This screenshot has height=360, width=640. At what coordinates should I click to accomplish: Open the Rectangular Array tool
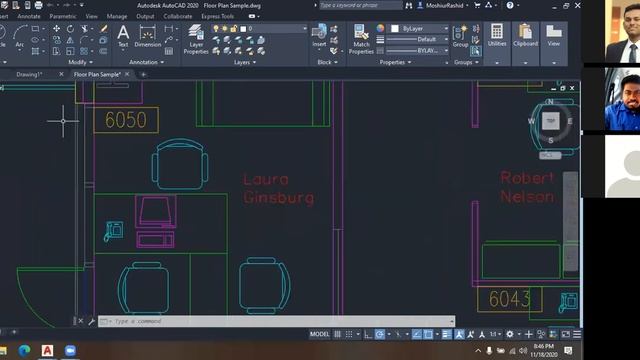pyautogui.click(x=84, y=51)
